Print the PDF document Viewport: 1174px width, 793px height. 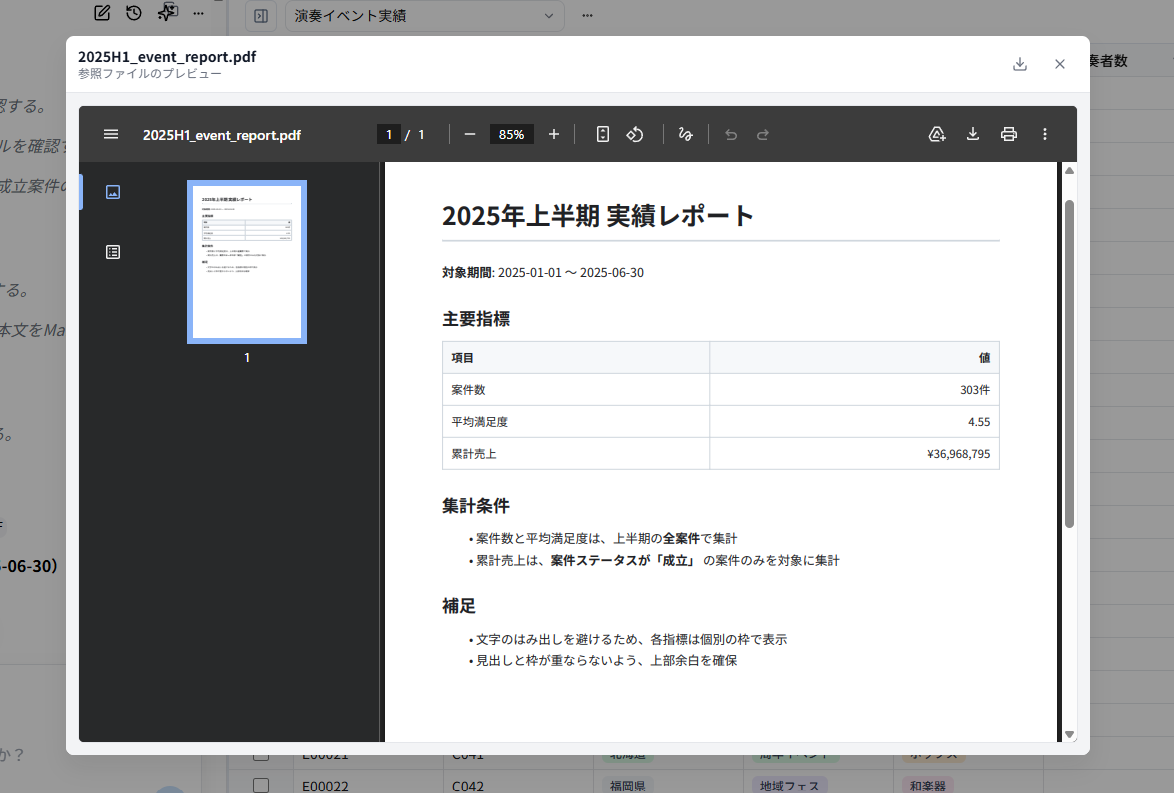(x=1009, y=135)
